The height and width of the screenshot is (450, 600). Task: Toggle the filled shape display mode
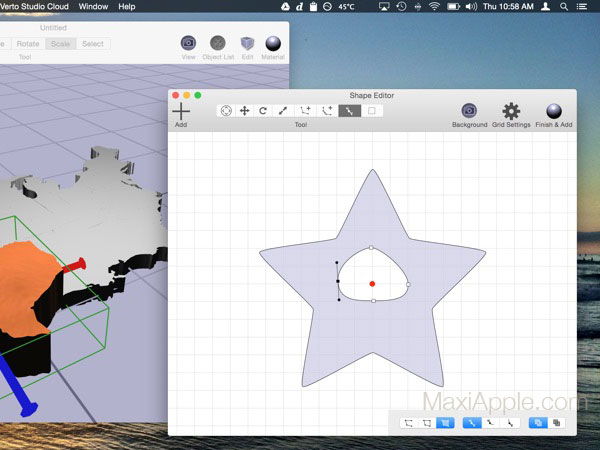tap(445, 423)
